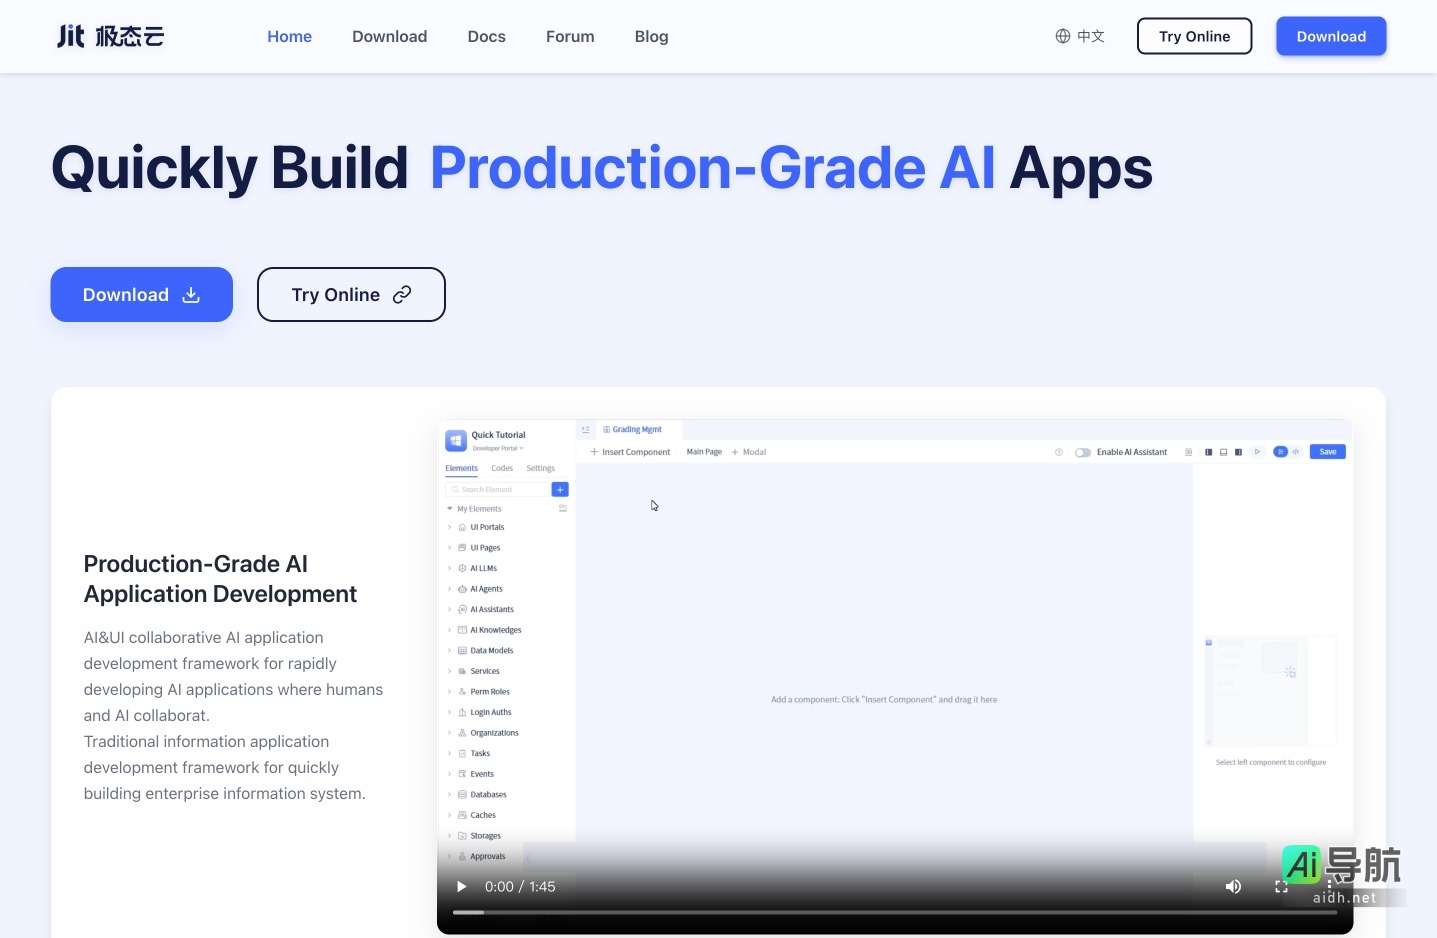Screen dimensions: 1437x938
Task: Toggle the bottom panel layout icon
Action: [x=1223, y=452]
